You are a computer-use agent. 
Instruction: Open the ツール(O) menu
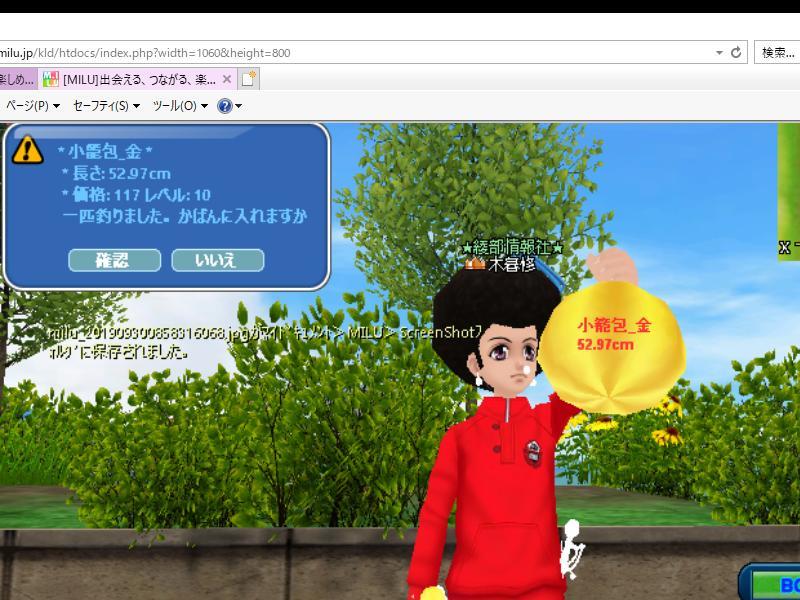(x=180, y=106)
